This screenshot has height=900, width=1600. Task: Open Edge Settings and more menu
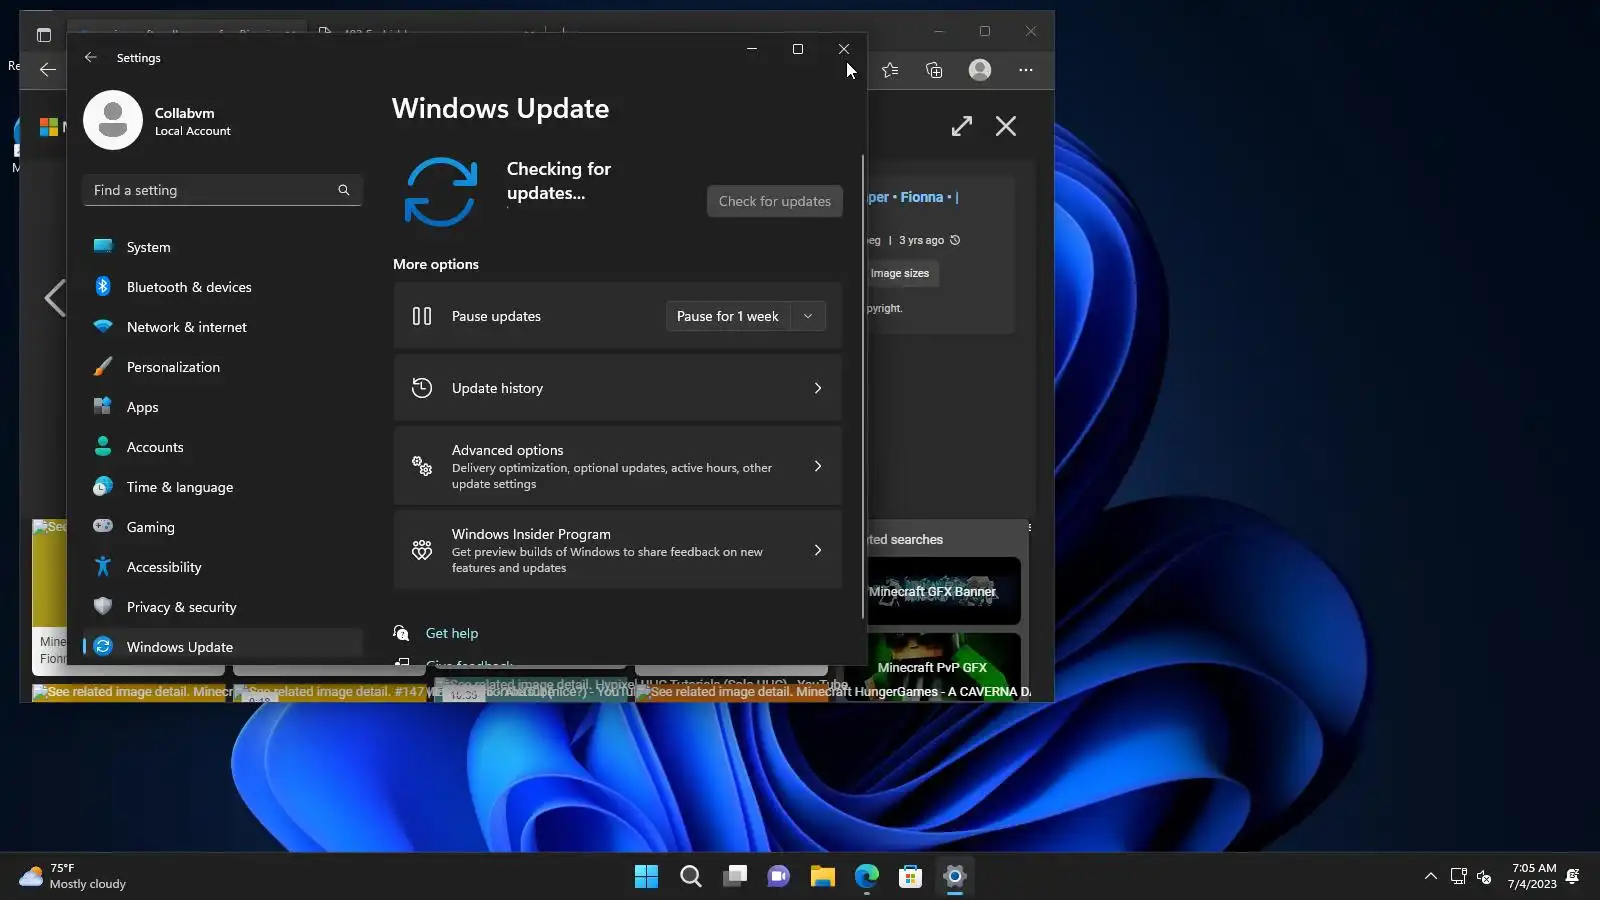pos(1026,70)
